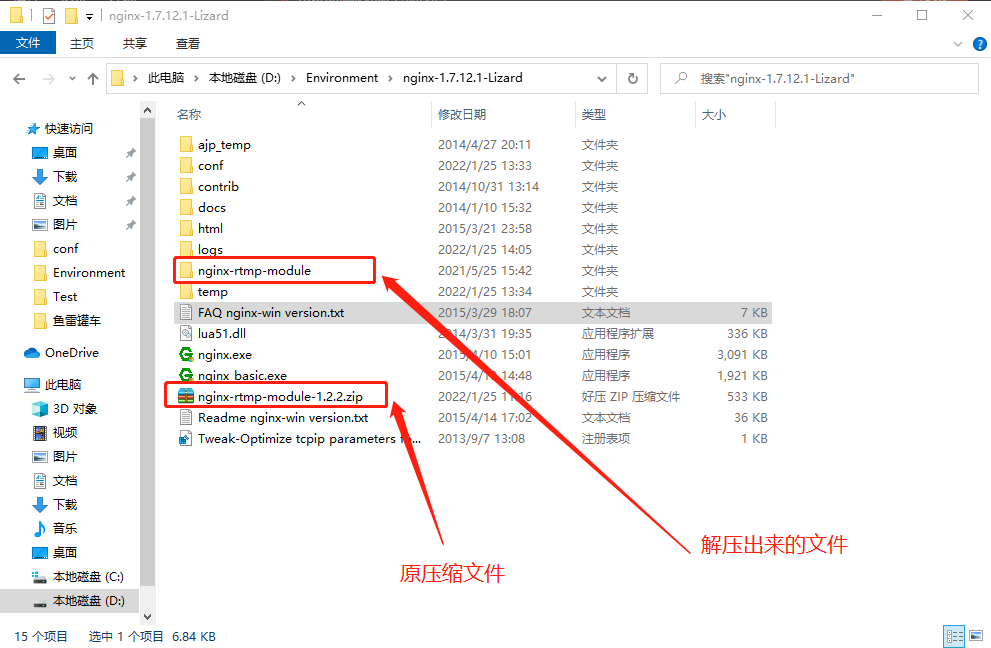Click the refresh button next to address bar
Screen dimensions: 991x648
tap(632, 78)
